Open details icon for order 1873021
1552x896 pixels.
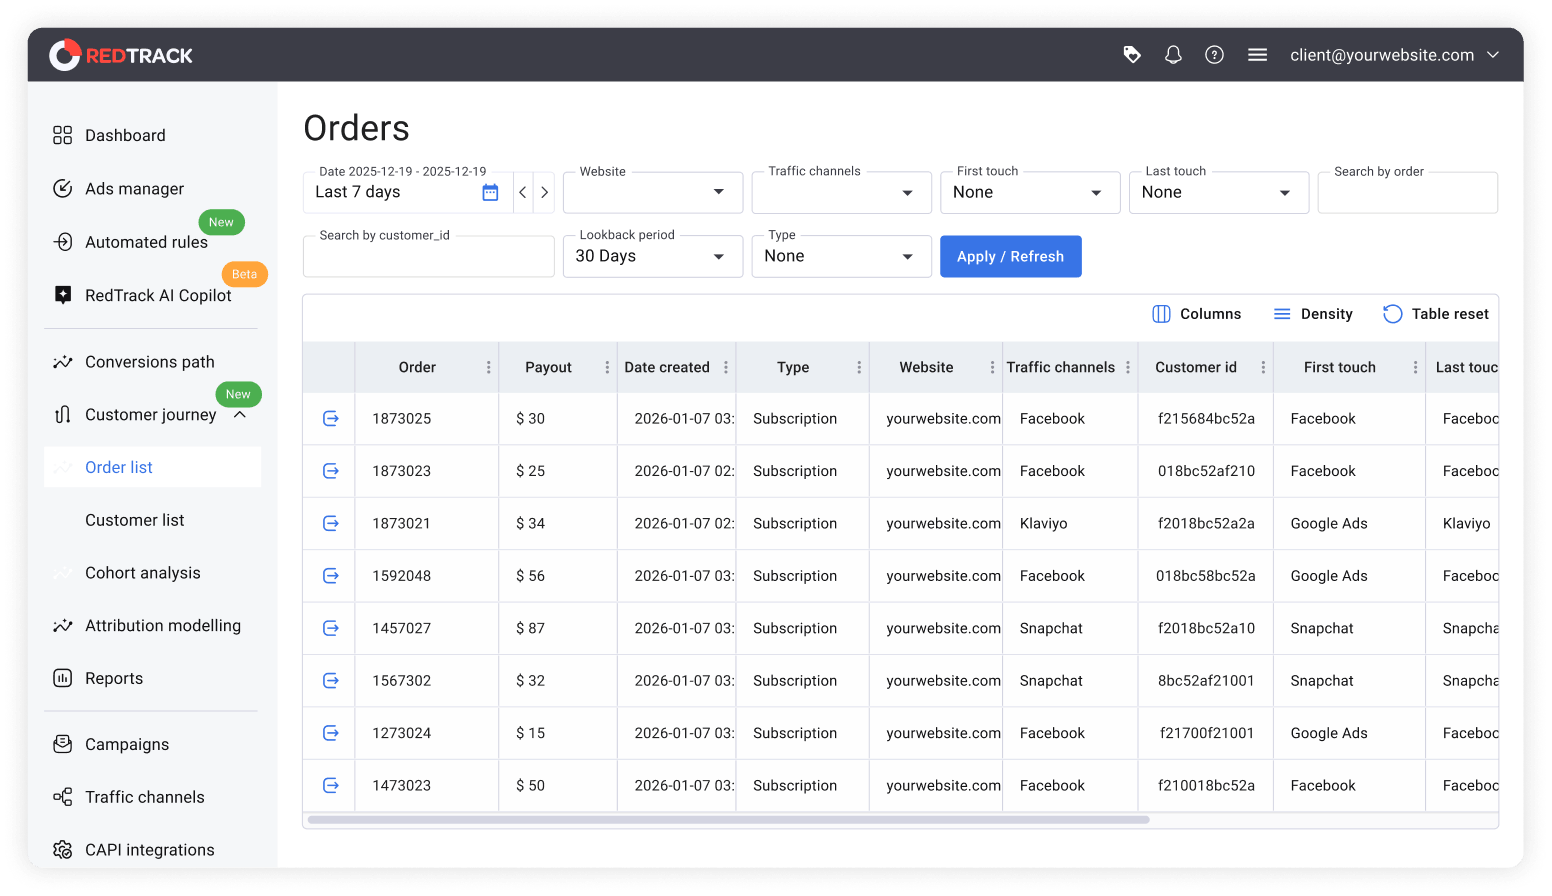click(x=331, y=523)
